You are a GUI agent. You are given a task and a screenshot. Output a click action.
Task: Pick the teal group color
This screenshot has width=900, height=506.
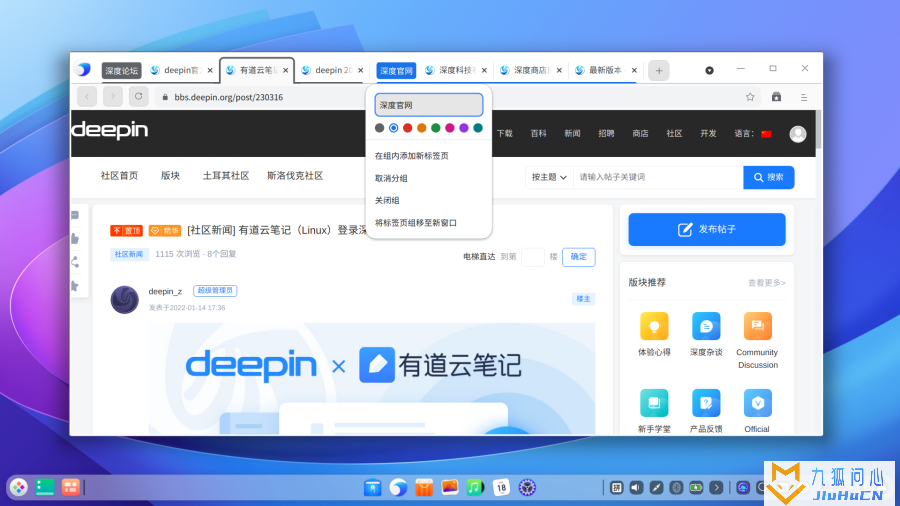[478, 128]
